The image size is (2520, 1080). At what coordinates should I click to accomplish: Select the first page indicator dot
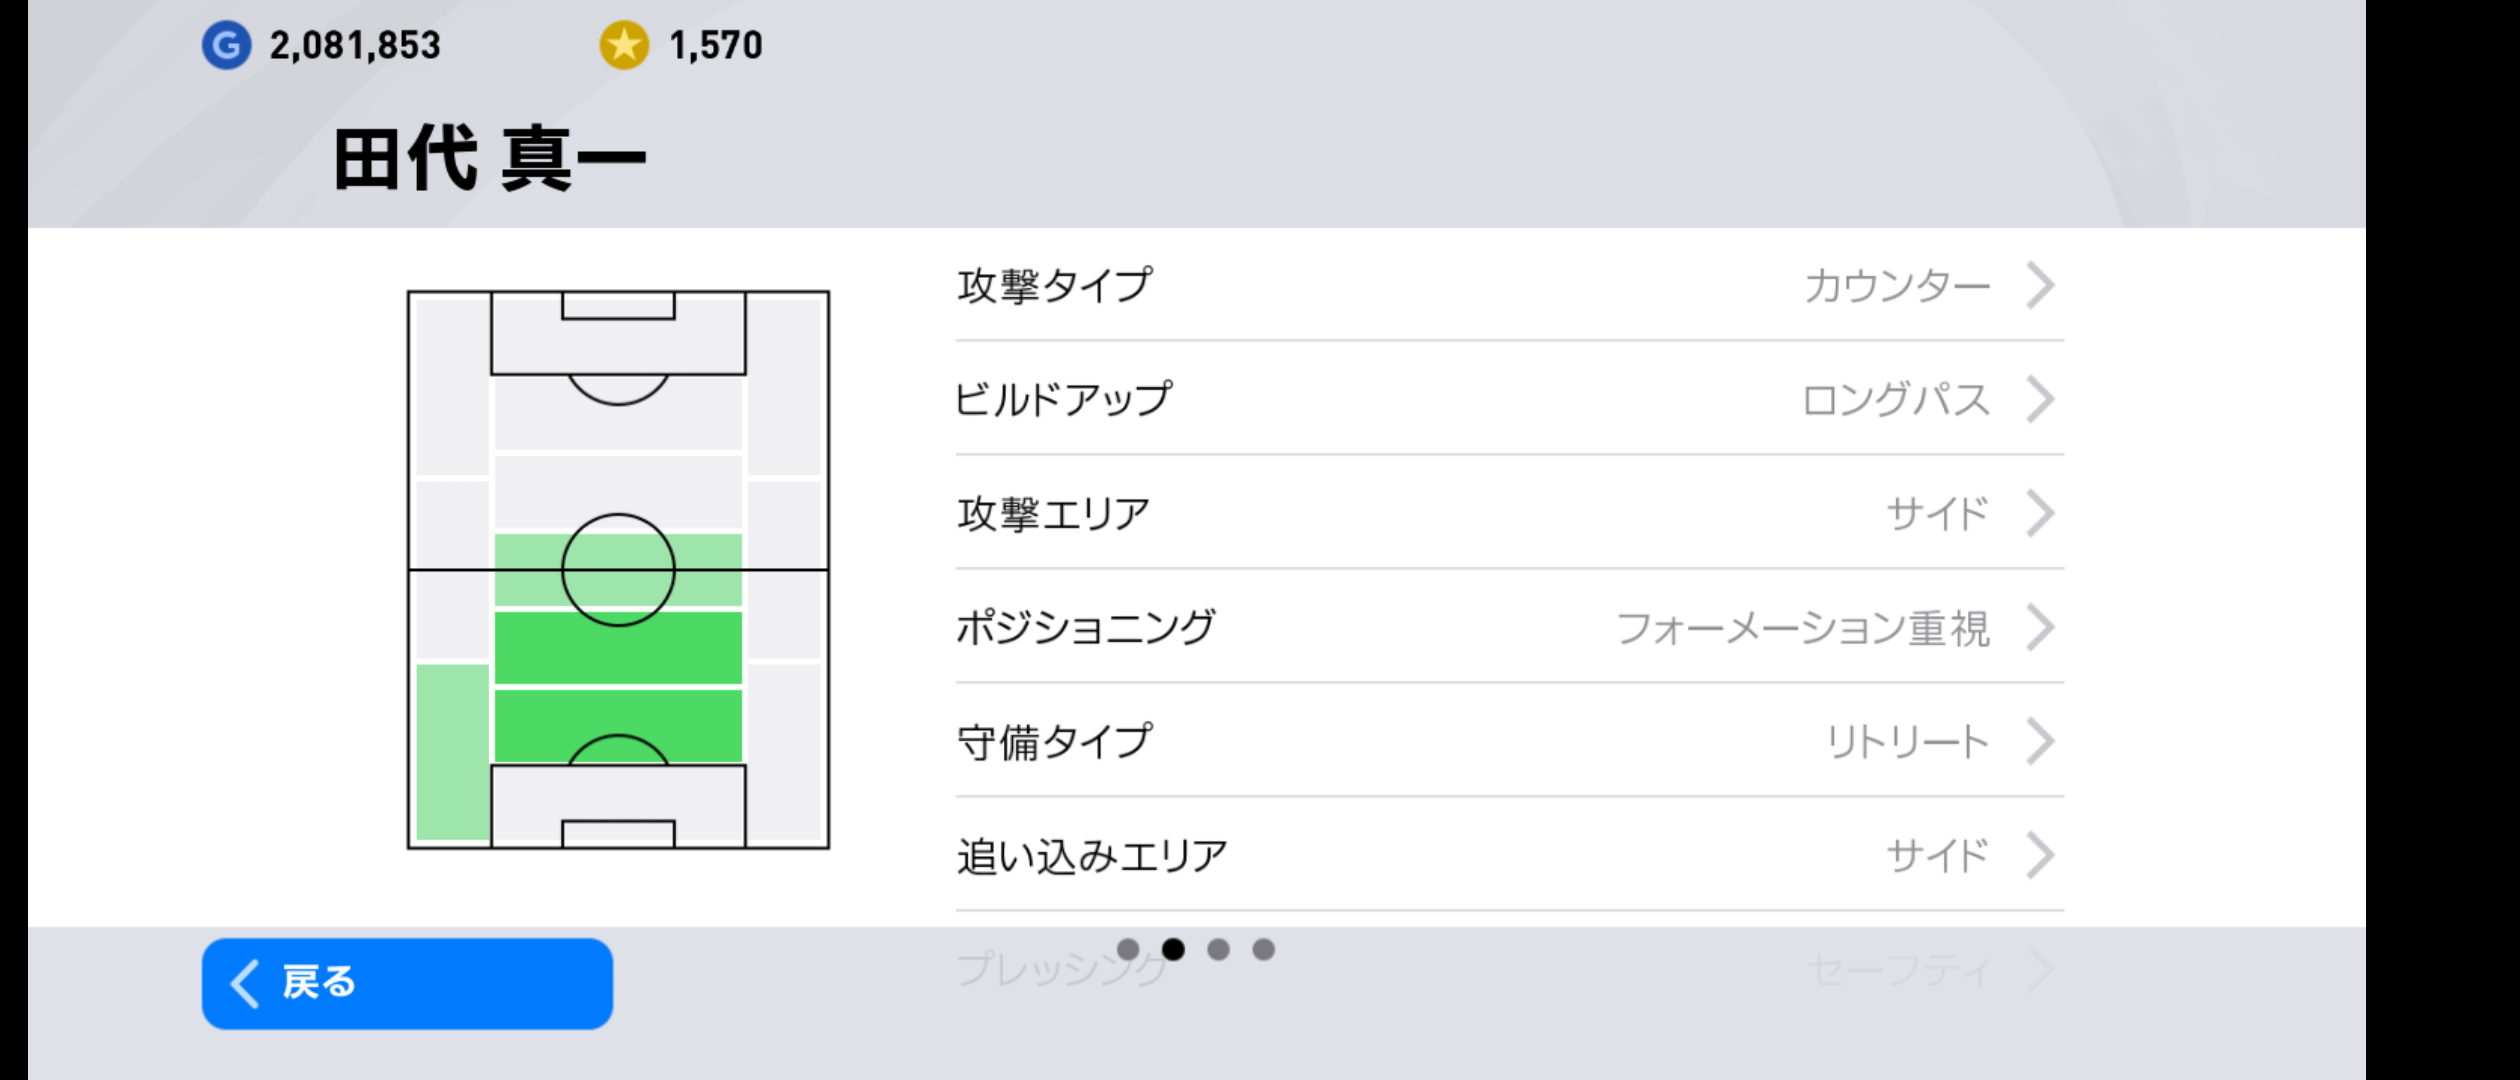tap(1128, 949)
